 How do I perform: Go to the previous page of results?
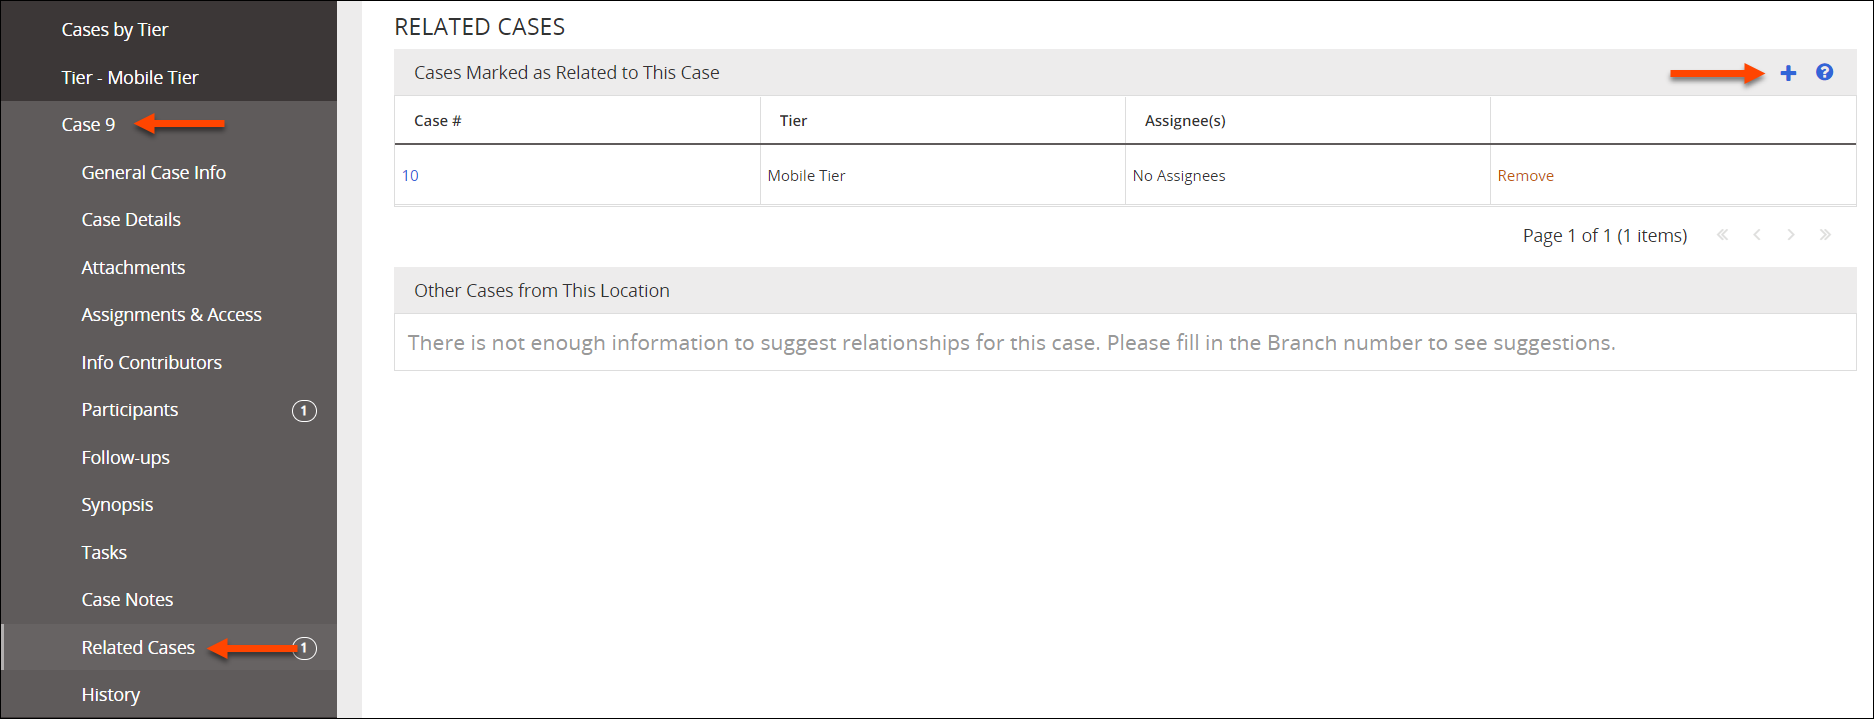pyautogui.click(x=1757, y=234)
